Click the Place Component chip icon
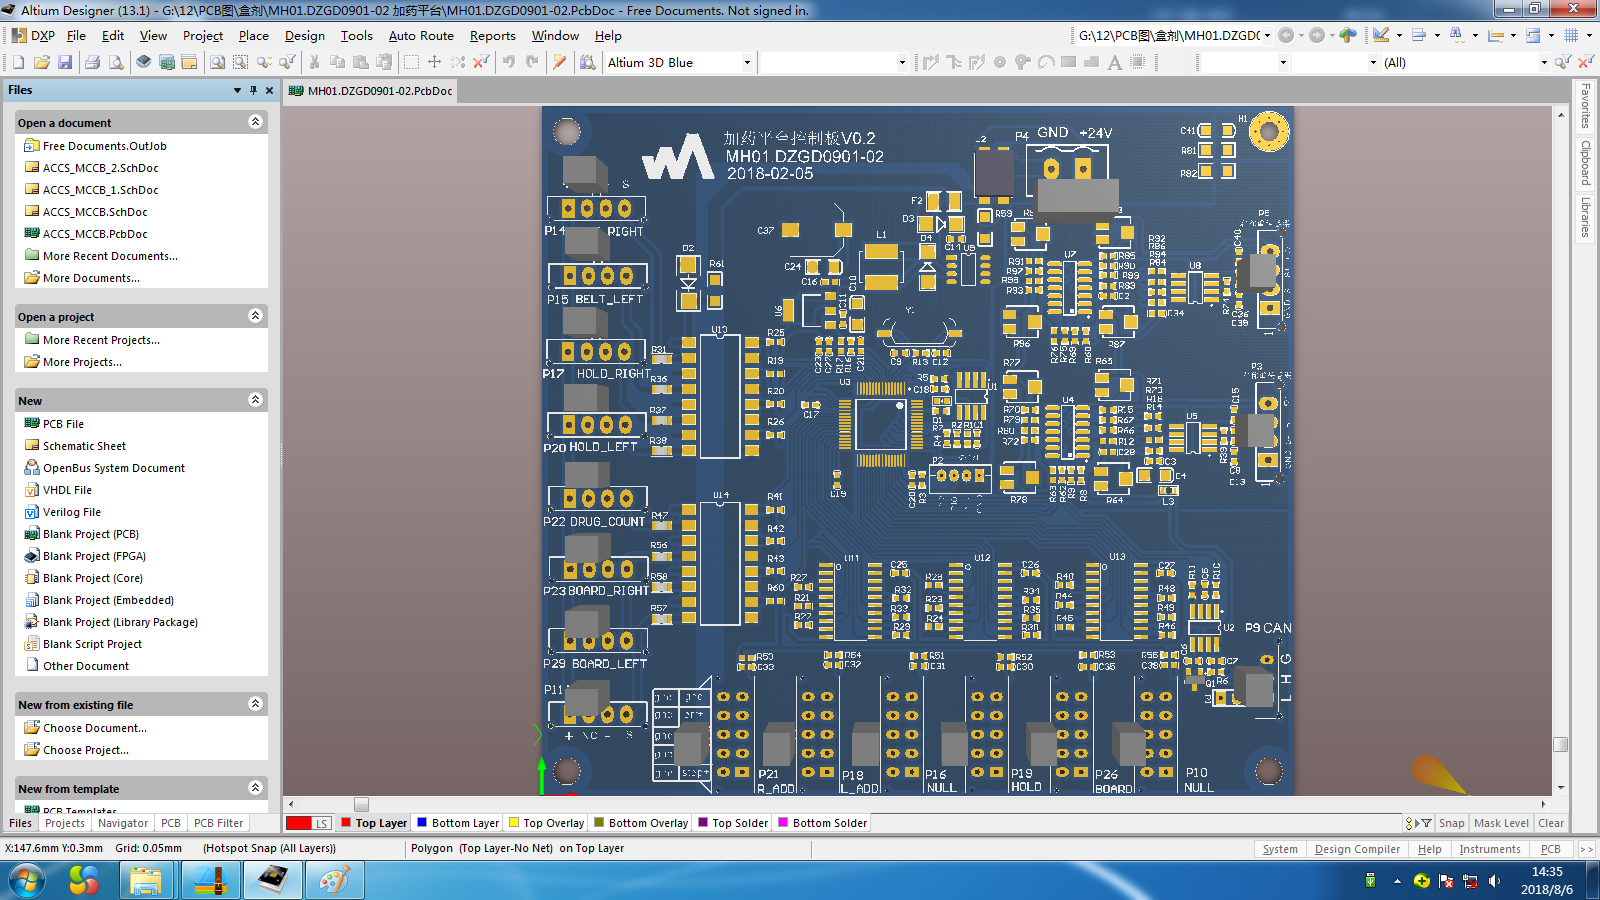The width and height of the screenshot is (1600, 900). click(1138, 62)
